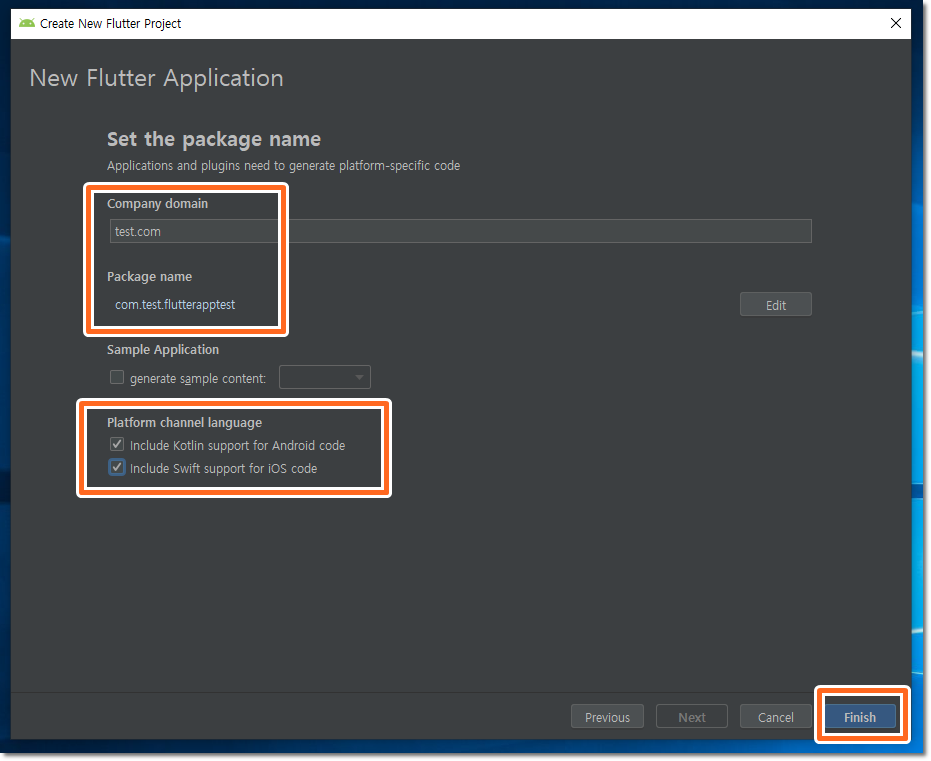This screenshot has width=931, height=761.
Task: Click the Edit button for Package name
Action: (775, 305)
